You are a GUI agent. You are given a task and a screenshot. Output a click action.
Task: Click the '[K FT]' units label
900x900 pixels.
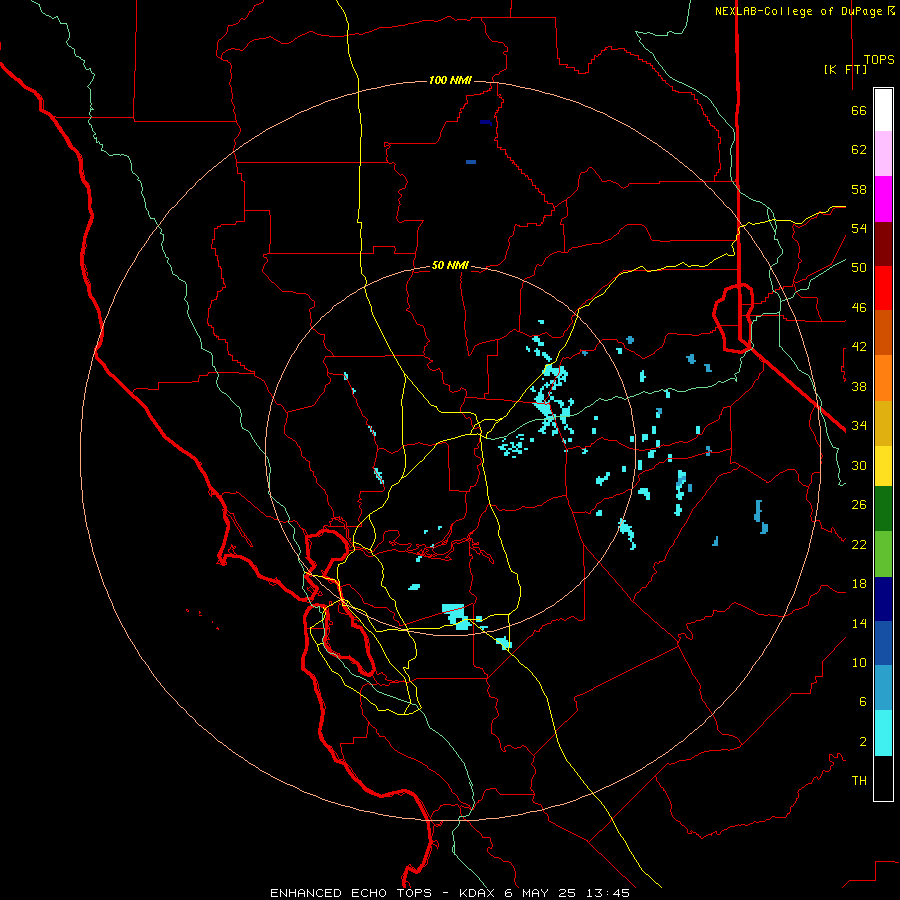coord(845,69)
